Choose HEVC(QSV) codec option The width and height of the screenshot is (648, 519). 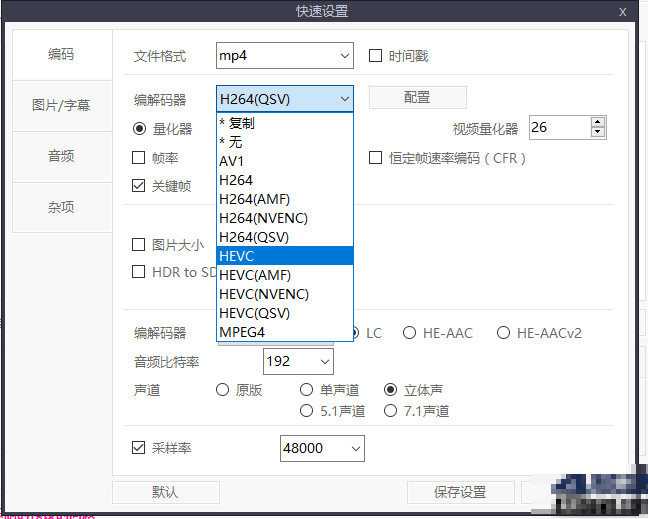coord(285,313)
